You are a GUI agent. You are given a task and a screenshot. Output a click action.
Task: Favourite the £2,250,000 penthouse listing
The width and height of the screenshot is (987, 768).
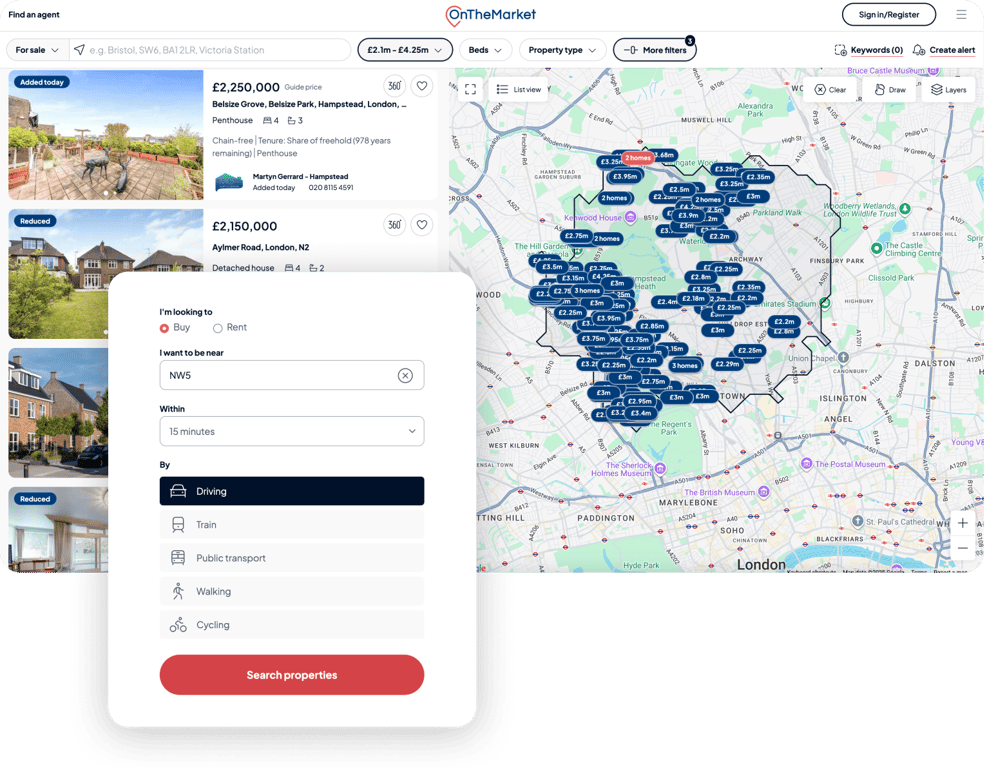421,86
